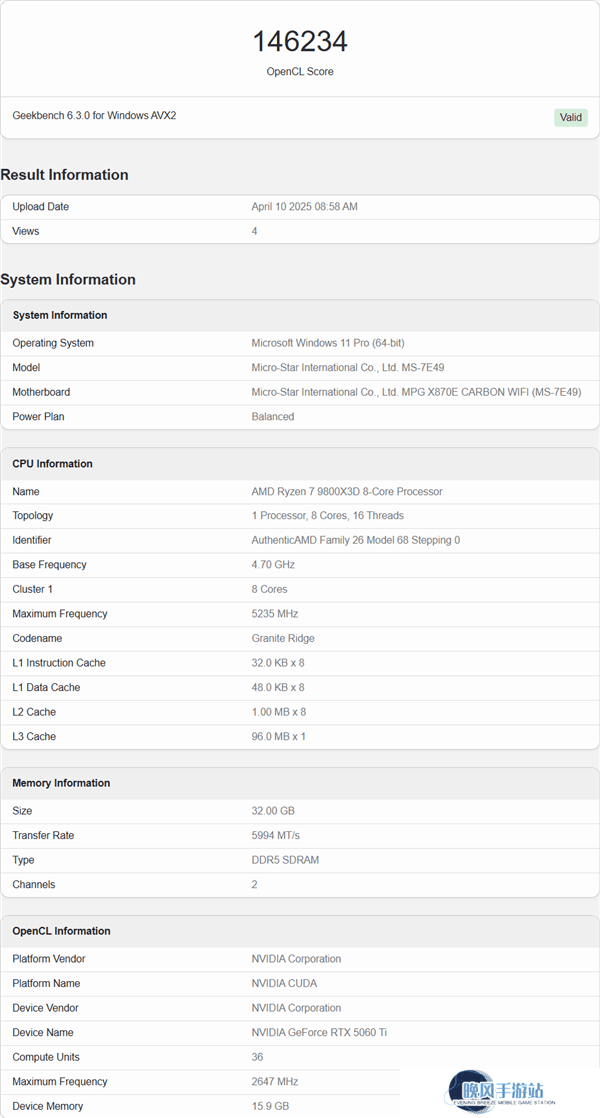This screenshot has height=1118, width=600.
Task: Click the Channels value 2
Action: [254, 884]
